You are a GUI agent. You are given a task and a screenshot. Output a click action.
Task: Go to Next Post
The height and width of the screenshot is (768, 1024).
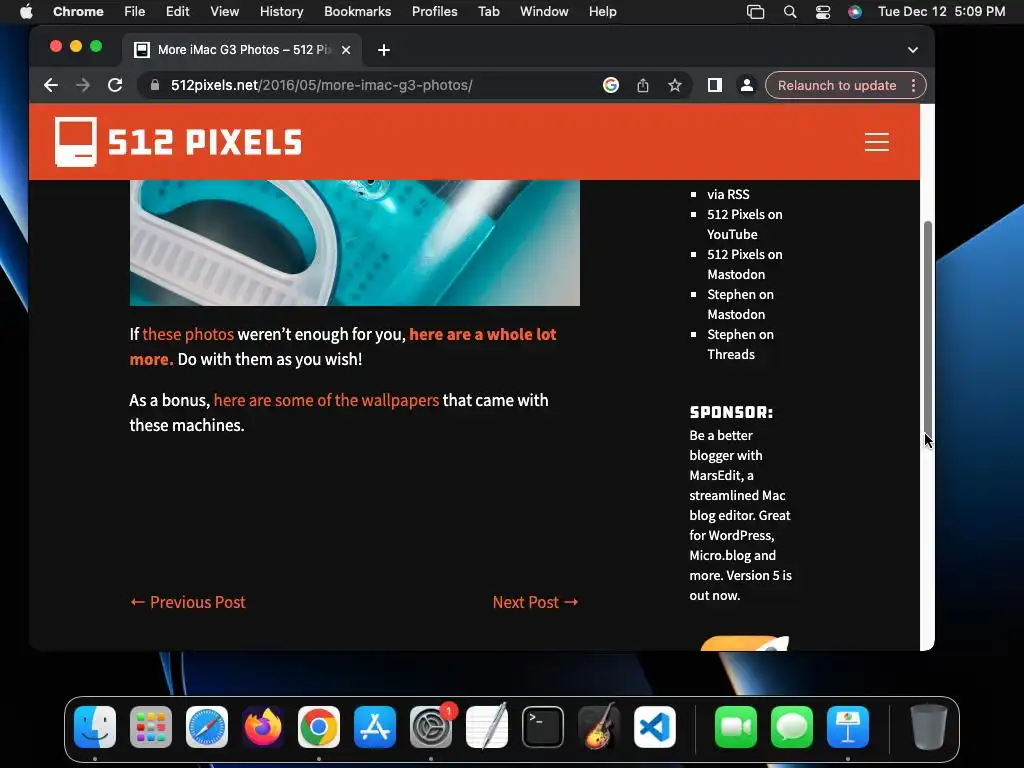[x=536, y=602]
